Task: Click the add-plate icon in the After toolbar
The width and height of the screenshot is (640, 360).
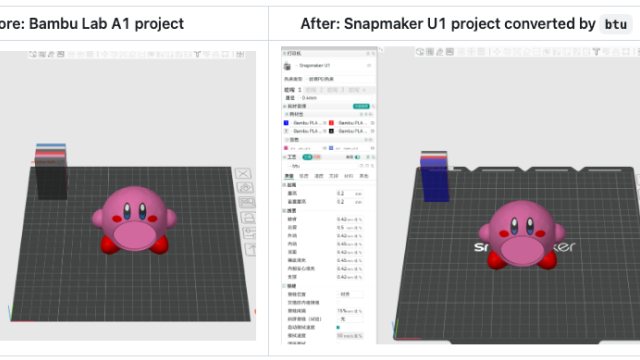Action: point(430,52)
